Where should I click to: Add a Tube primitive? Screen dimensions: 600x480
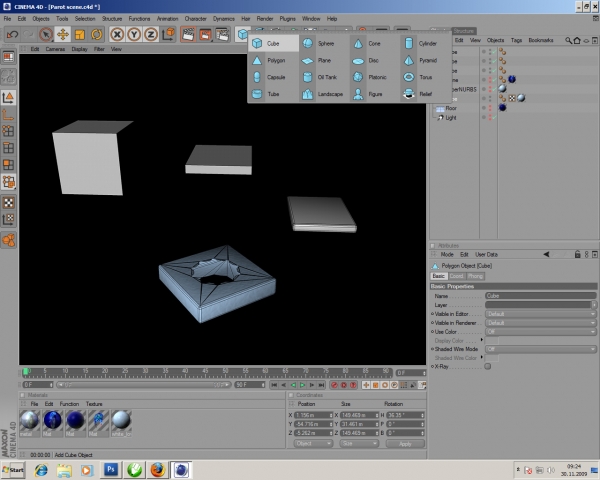point(274,94)
